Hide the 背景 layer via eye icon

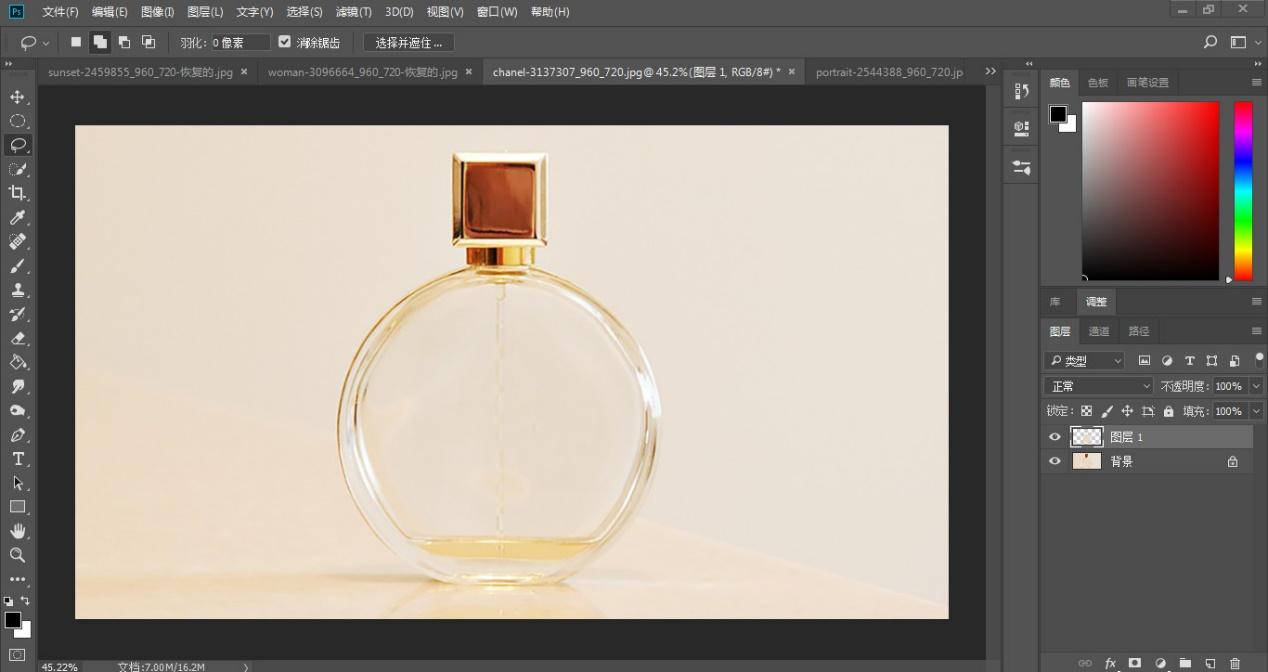pyautogui.click(x=1054, y=461)
